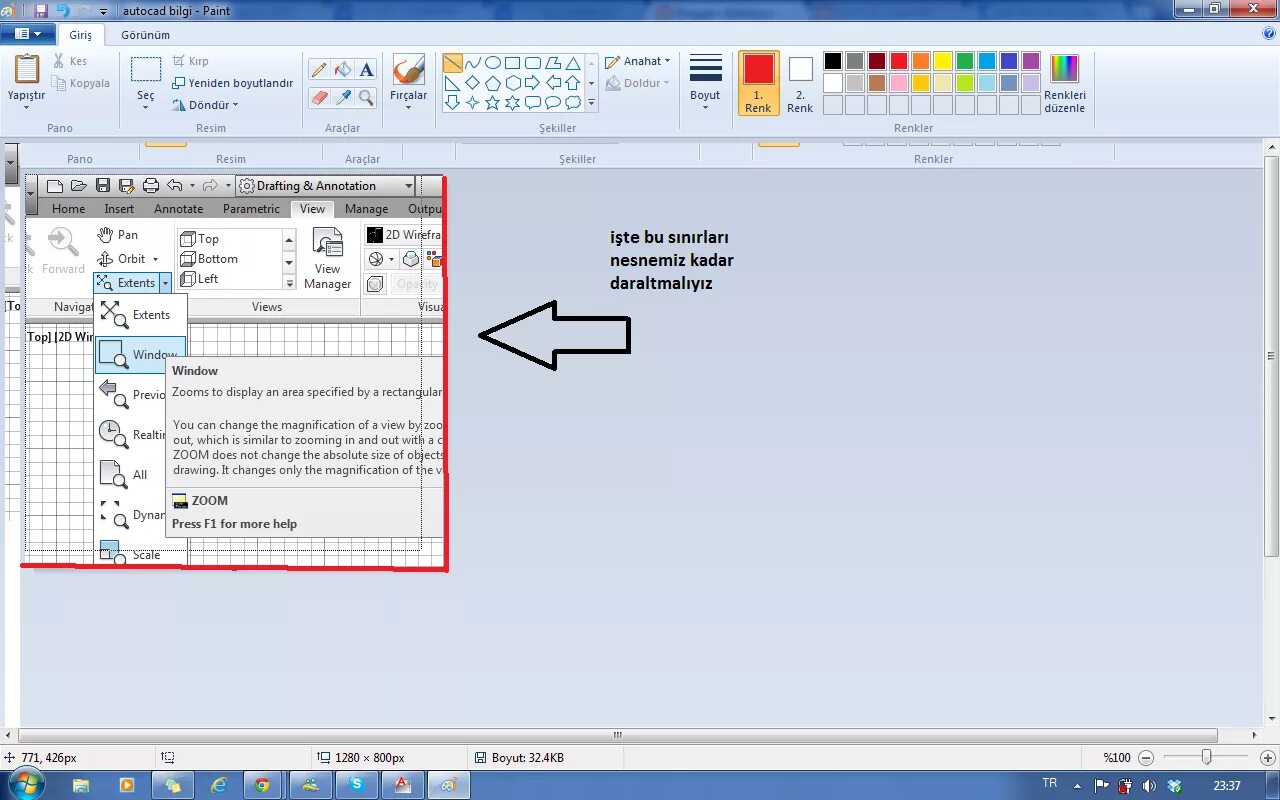
Task: Select the Color picker eyedropper tool
Action: click(343, 97)
